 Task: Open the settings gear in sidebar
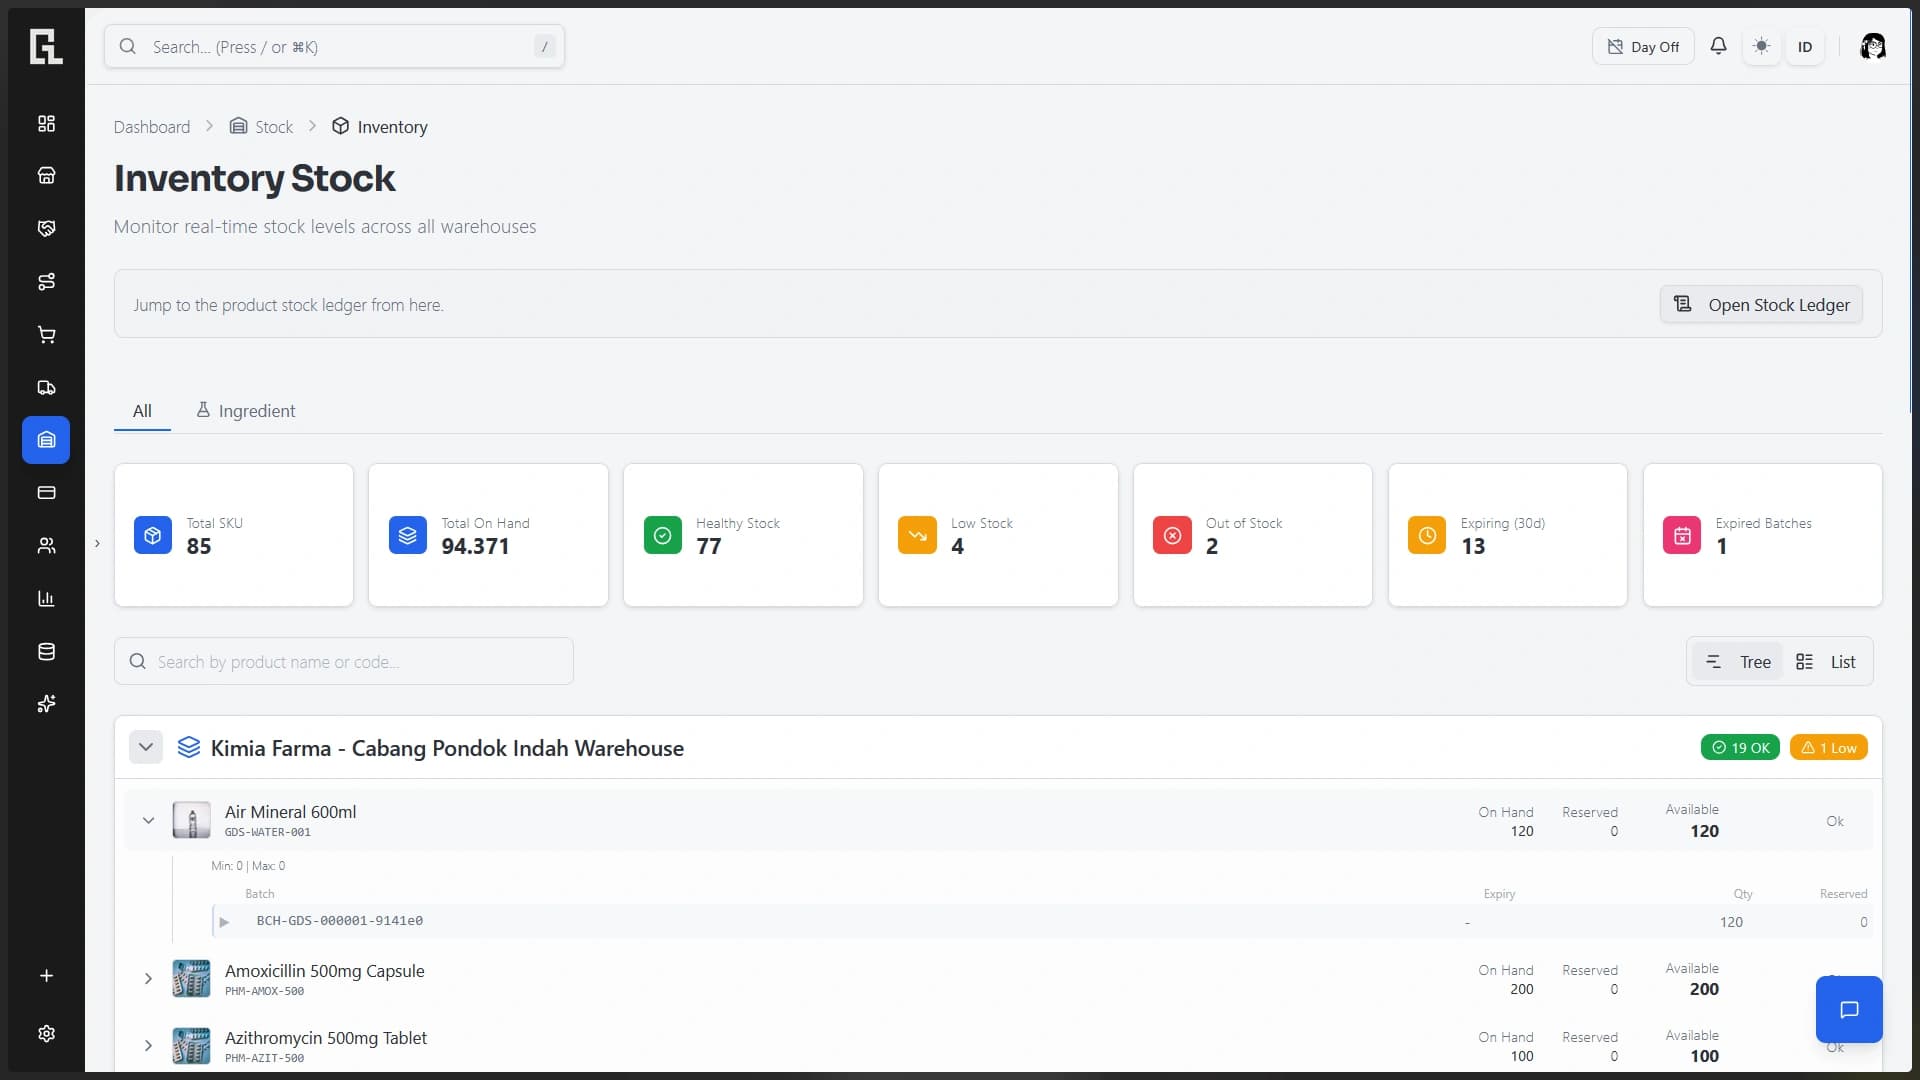click(46, 1034)
